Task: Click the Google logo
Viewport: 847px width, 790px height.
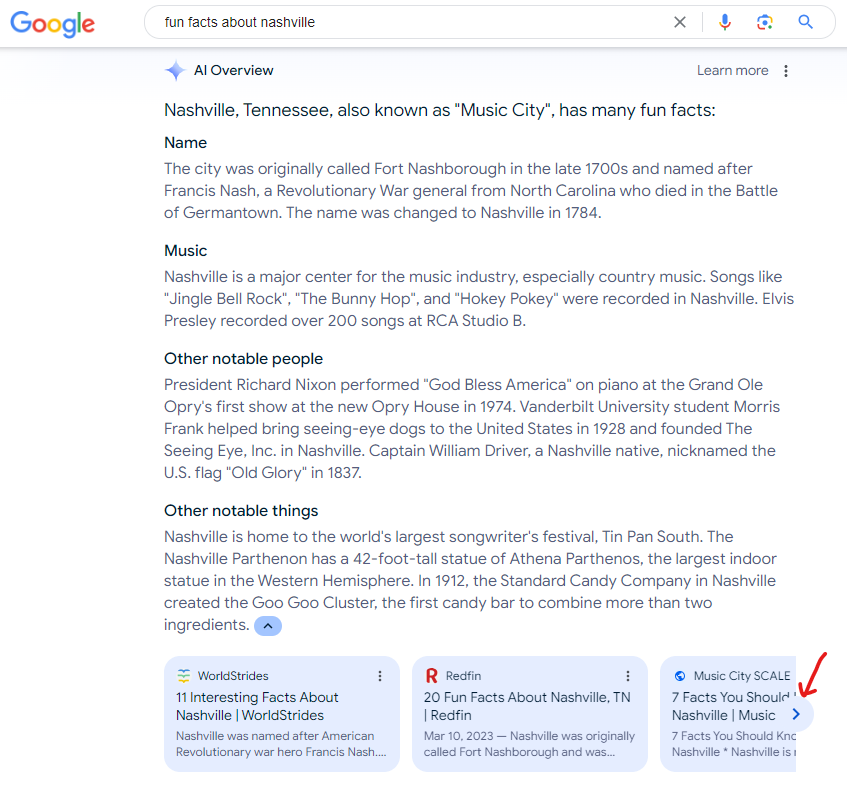Action: [52, 24]
